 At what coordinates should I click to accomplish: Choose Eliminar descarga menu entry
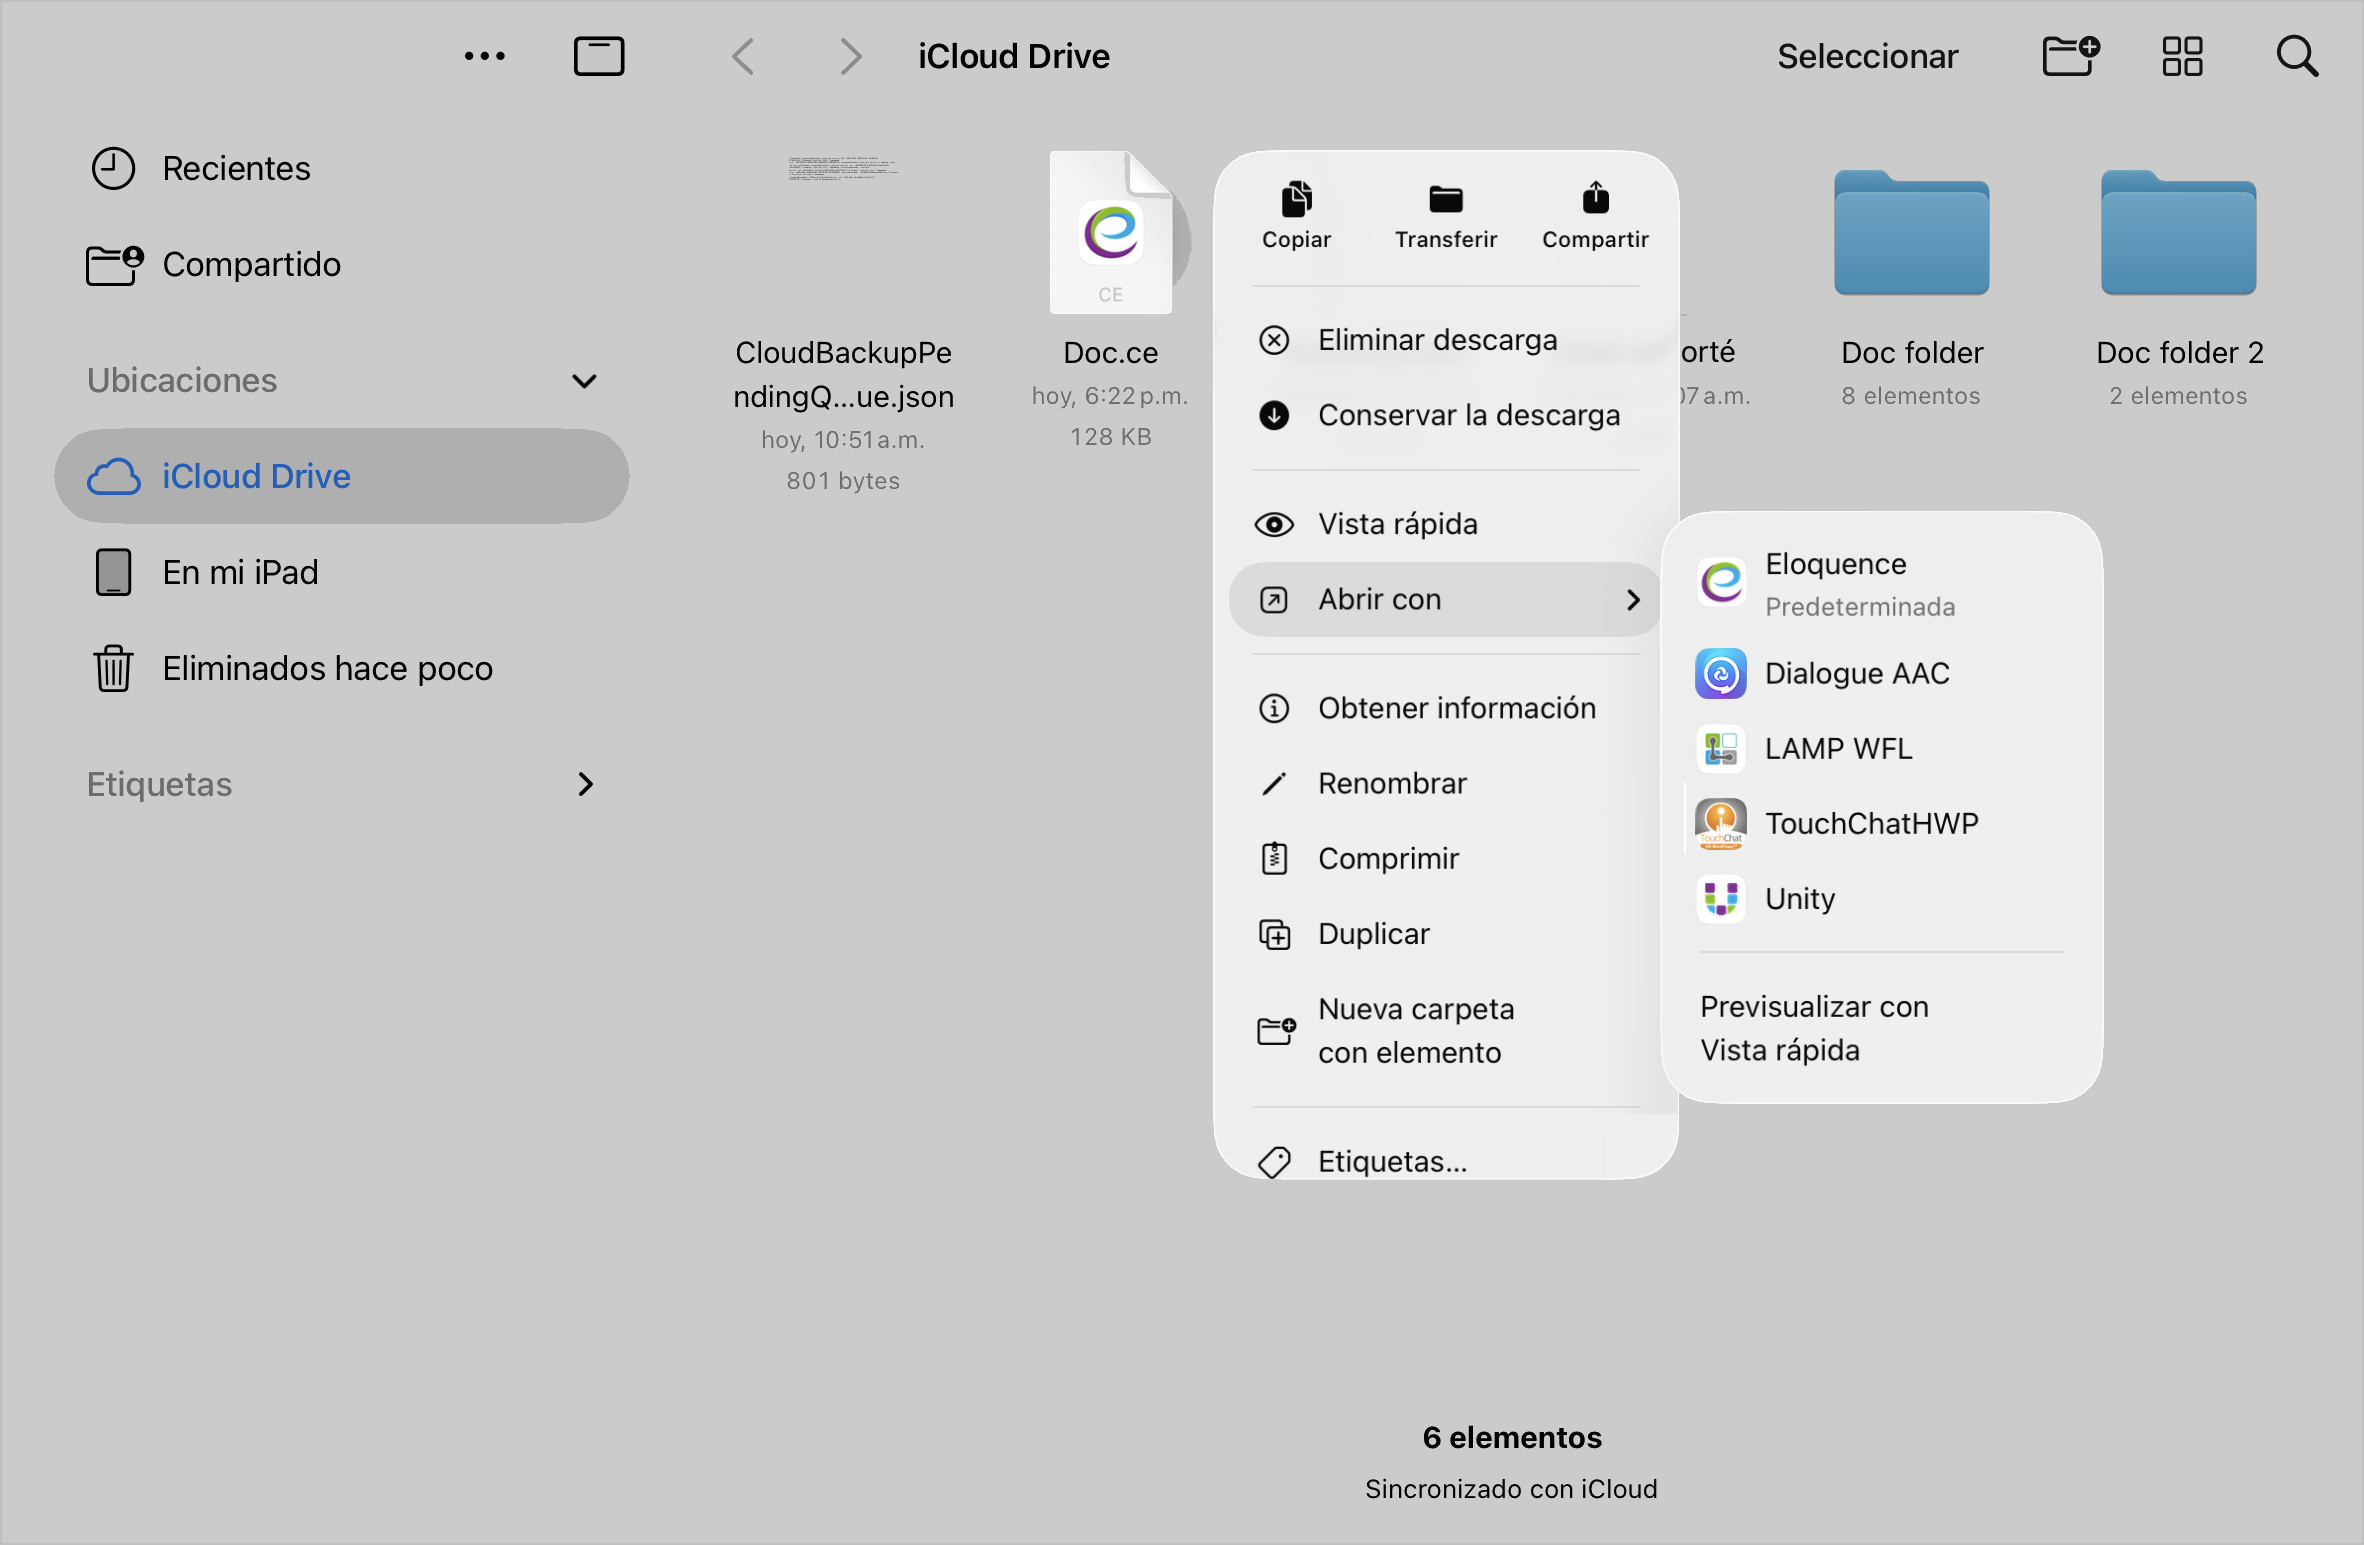coord(1436,341)
